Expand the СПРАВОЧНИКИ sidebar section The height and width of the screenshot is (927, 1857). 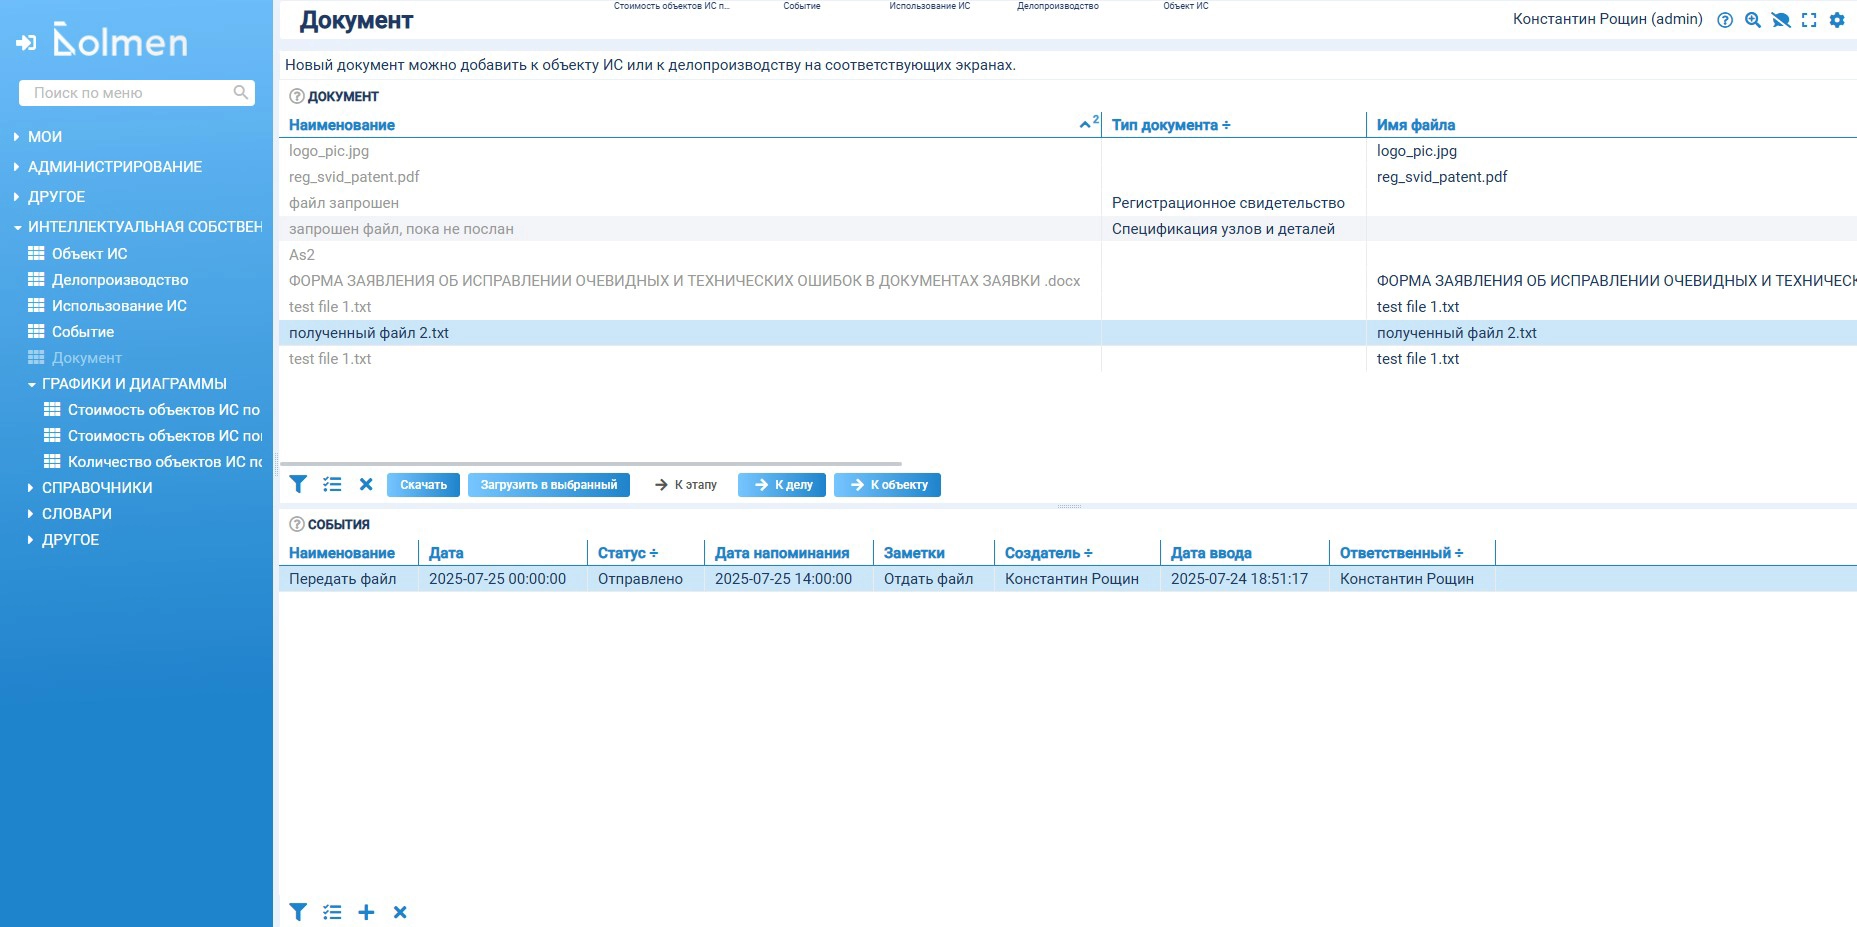tap(96, 488)
